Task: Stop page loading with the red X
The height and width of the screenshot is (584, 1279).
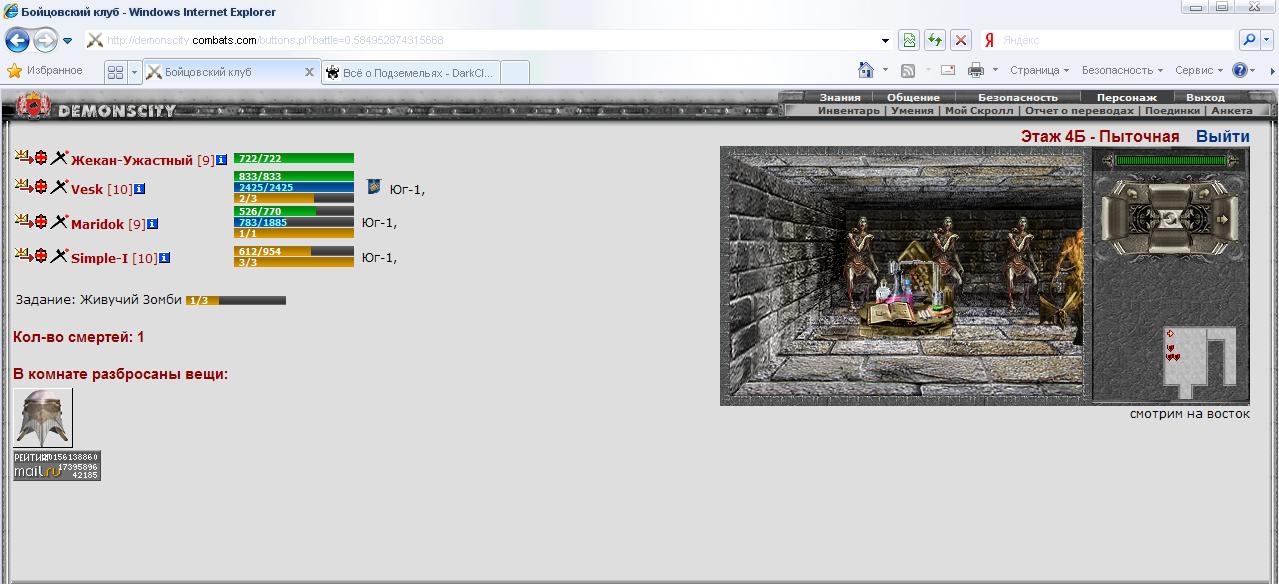Action: (x=961, y=41)
